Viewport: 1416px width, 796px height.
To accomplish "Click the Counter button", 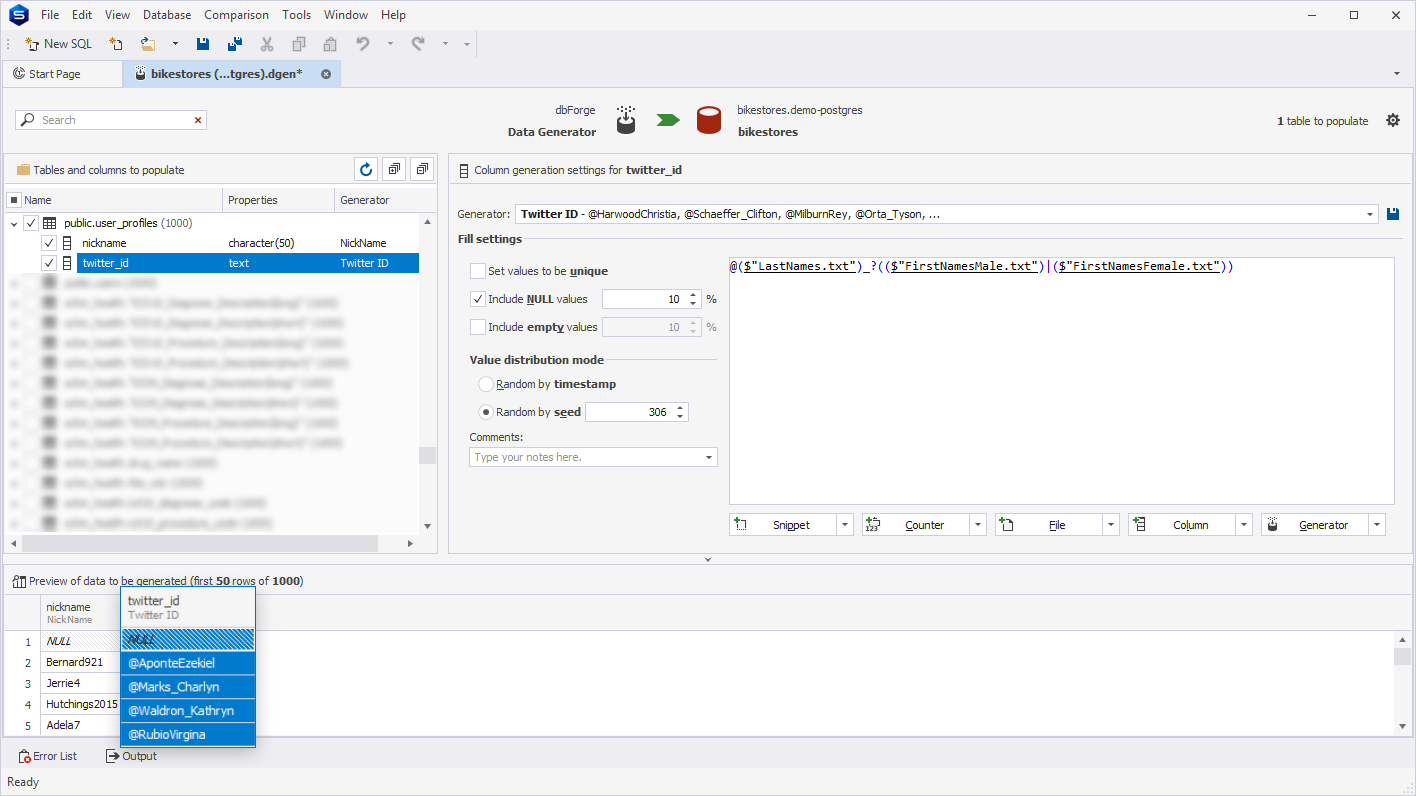I will (915, 525).
